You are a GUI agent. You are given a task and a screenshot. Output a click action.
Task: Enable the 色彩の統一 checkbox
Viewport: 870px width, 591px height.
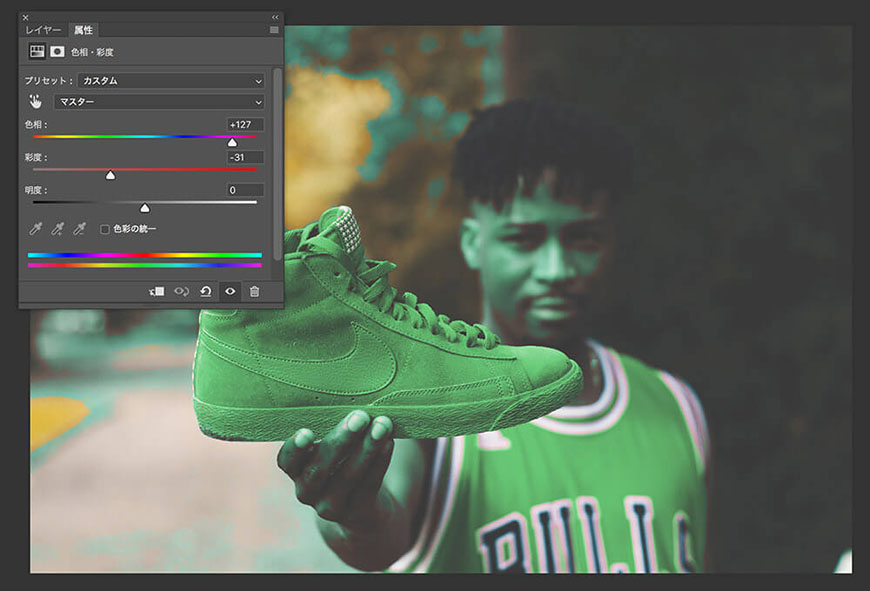coord(105,229)
